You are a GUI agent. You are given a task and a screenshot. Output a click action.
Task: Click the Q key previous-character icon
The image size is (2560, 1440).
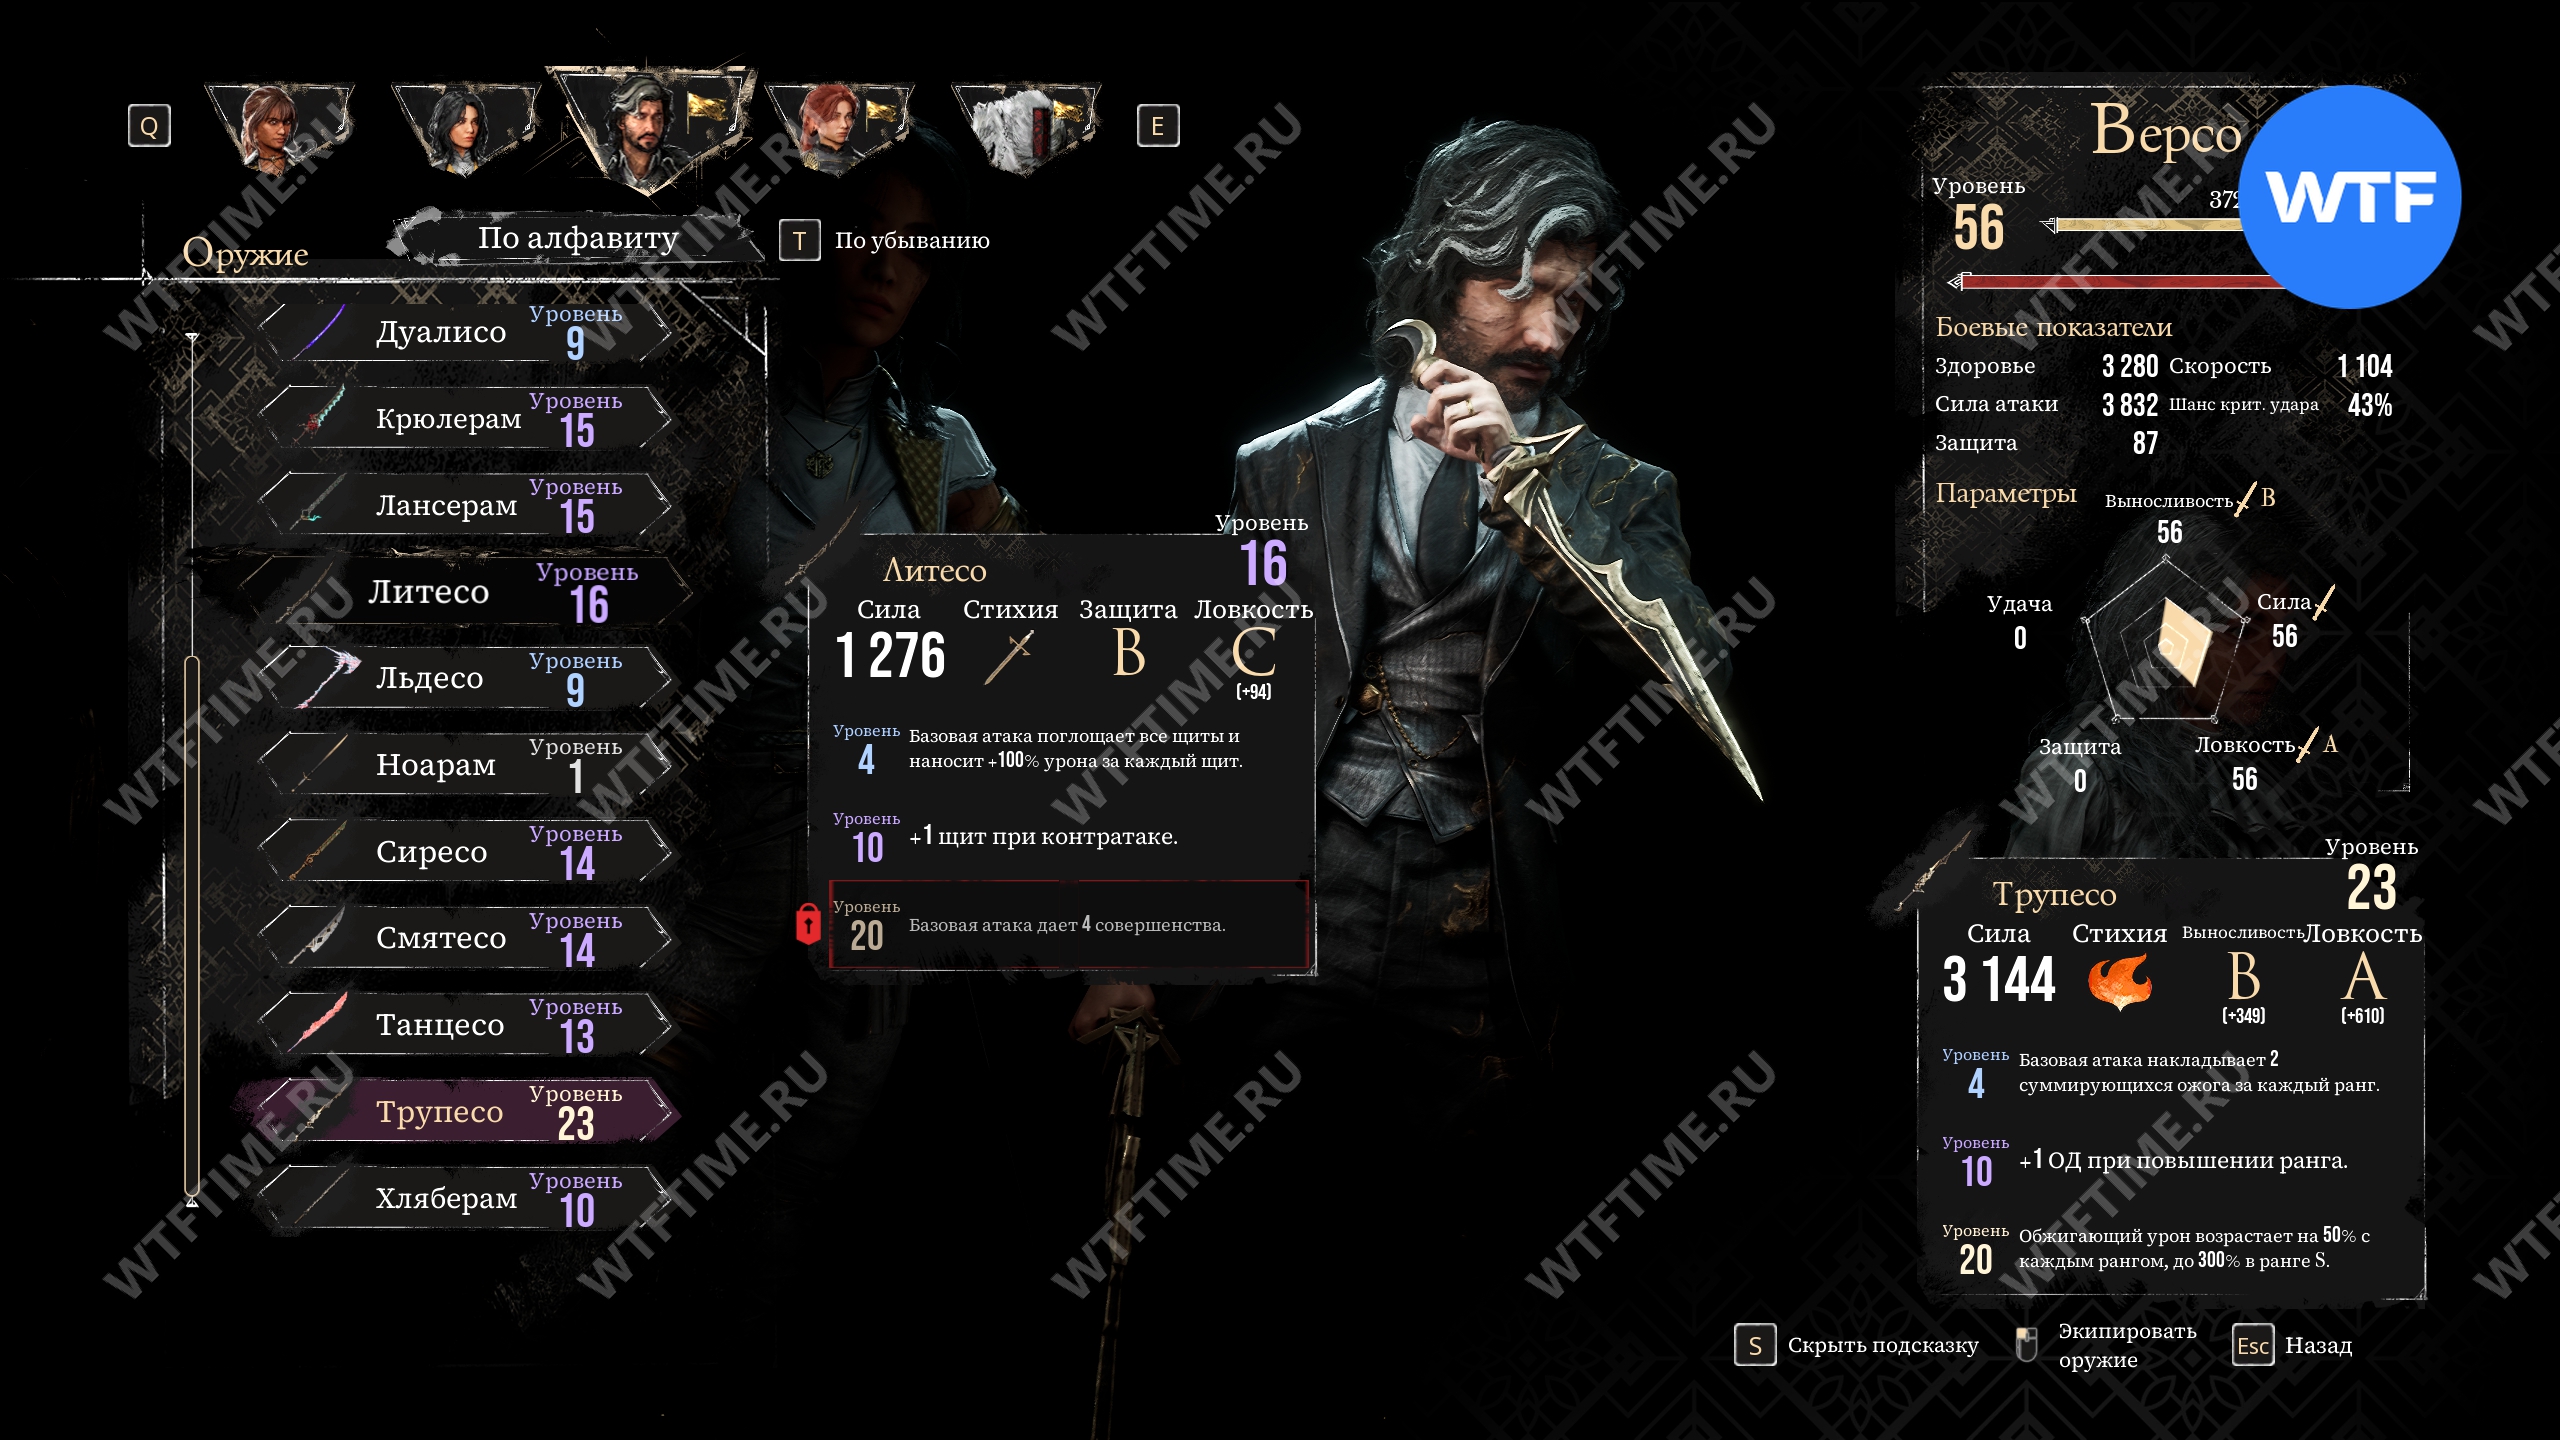(149, 126)
